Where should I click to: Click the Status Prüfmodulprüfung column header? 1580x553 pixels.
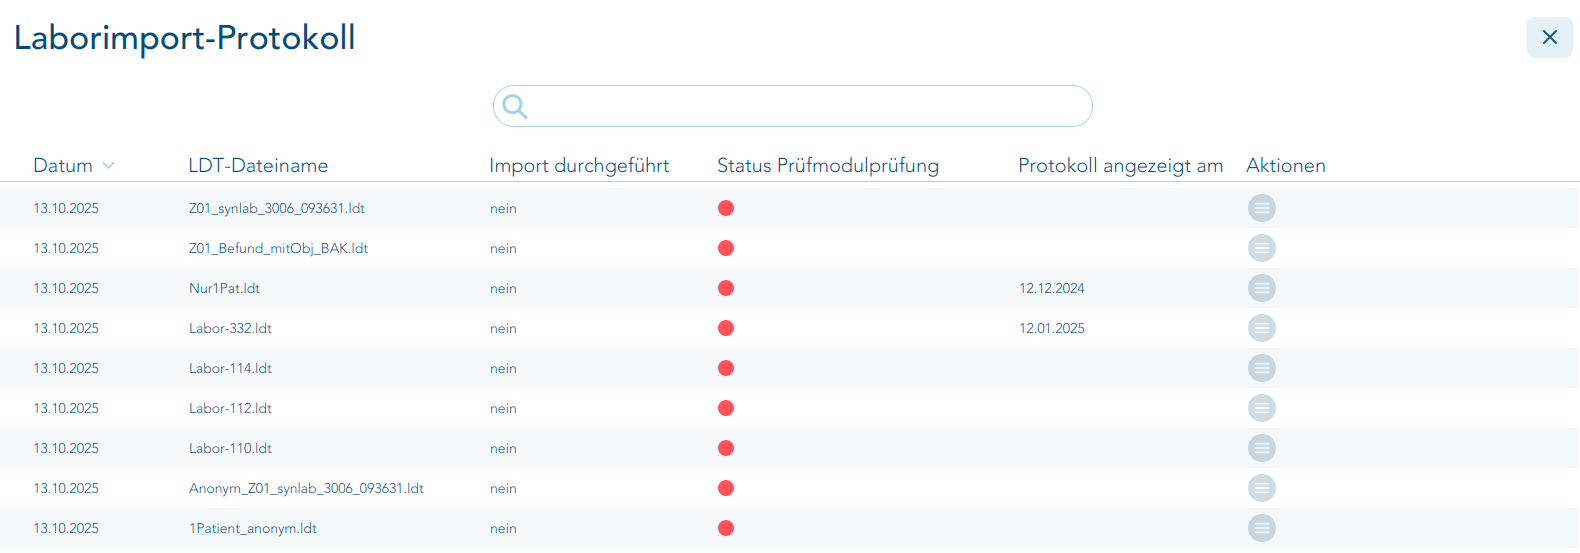click(x=828, y=166)
